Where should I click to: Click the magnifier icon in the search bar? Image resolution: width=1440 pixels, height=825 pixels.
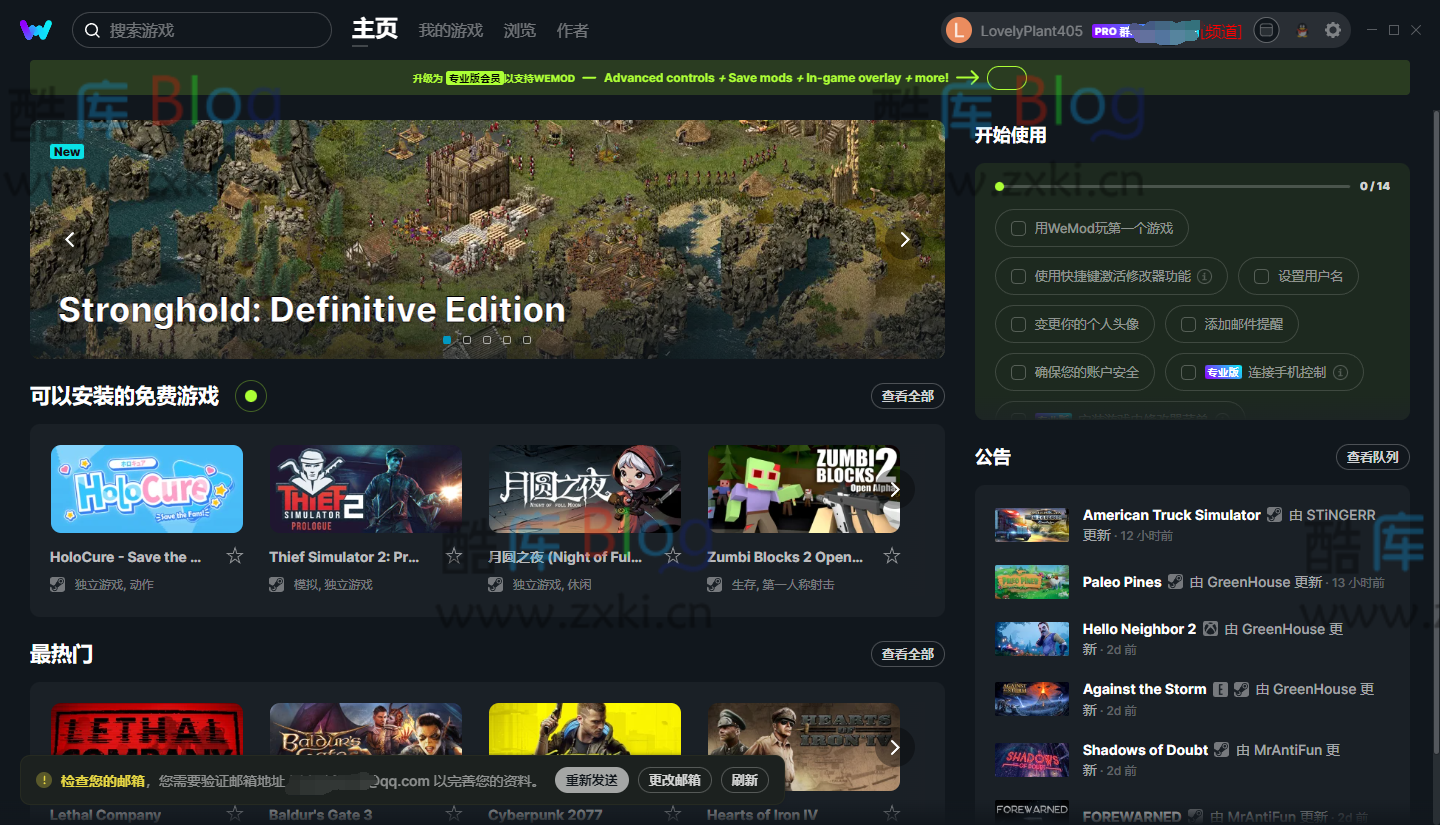(92, 30)
